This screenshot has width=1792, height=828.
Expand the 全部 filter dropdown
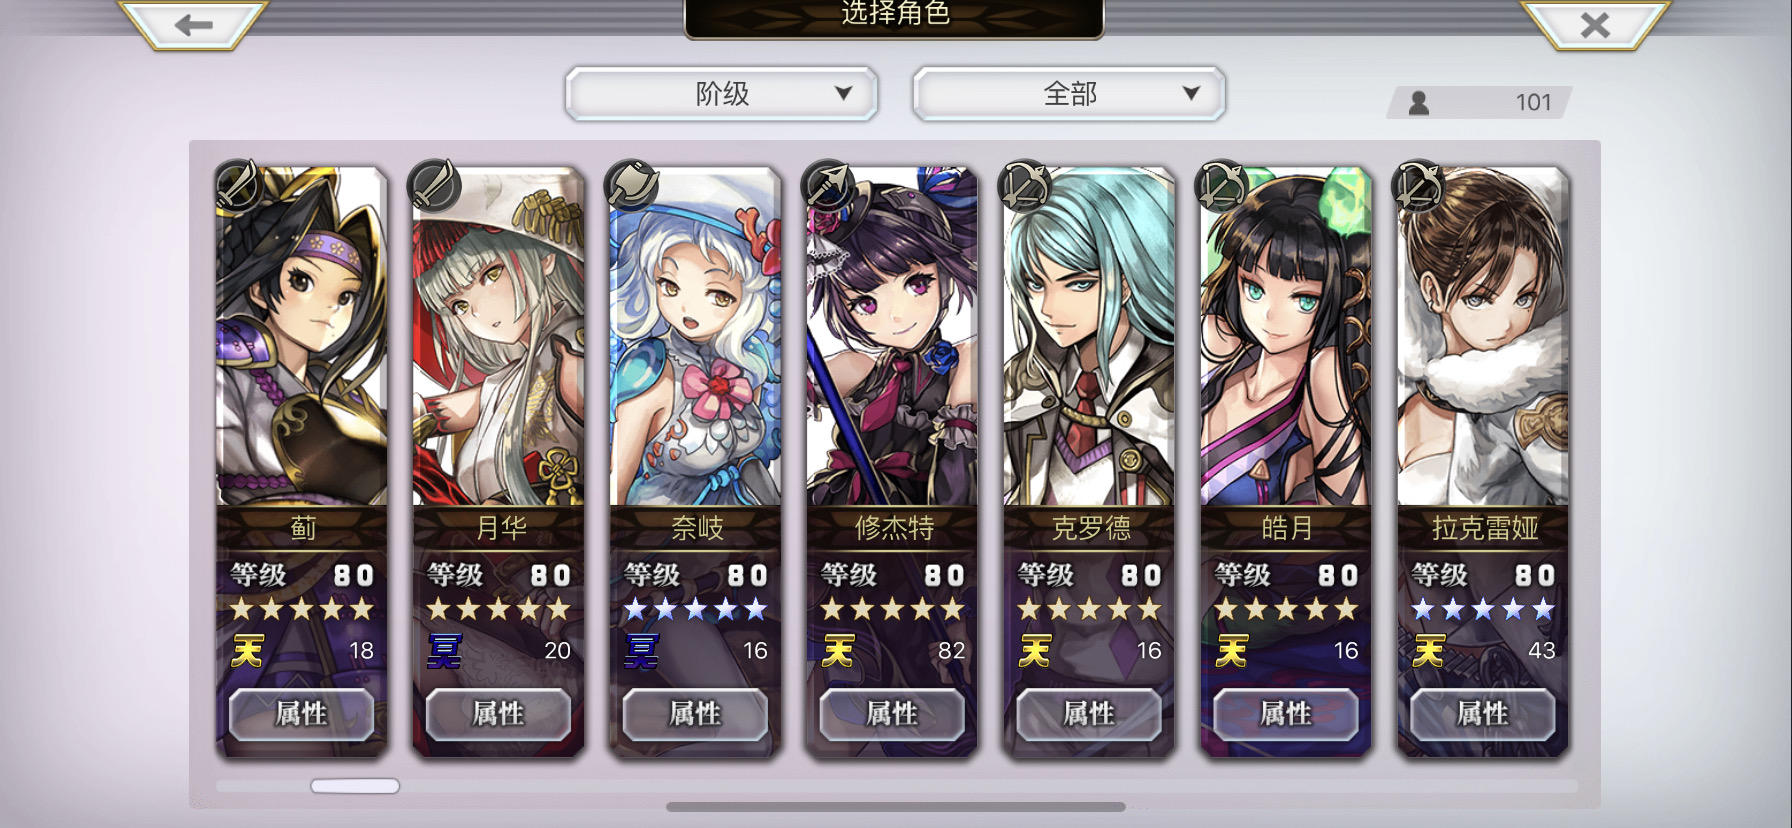[1069, 94]
